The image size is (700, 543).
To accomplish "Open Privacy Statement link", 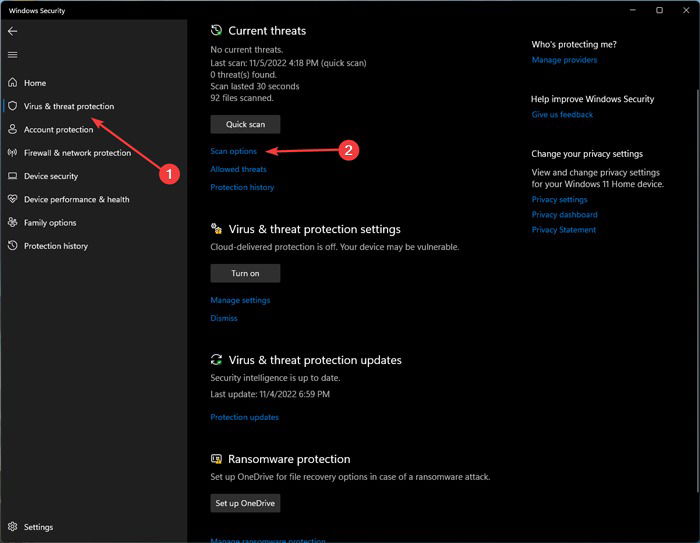I will (563, 230).
